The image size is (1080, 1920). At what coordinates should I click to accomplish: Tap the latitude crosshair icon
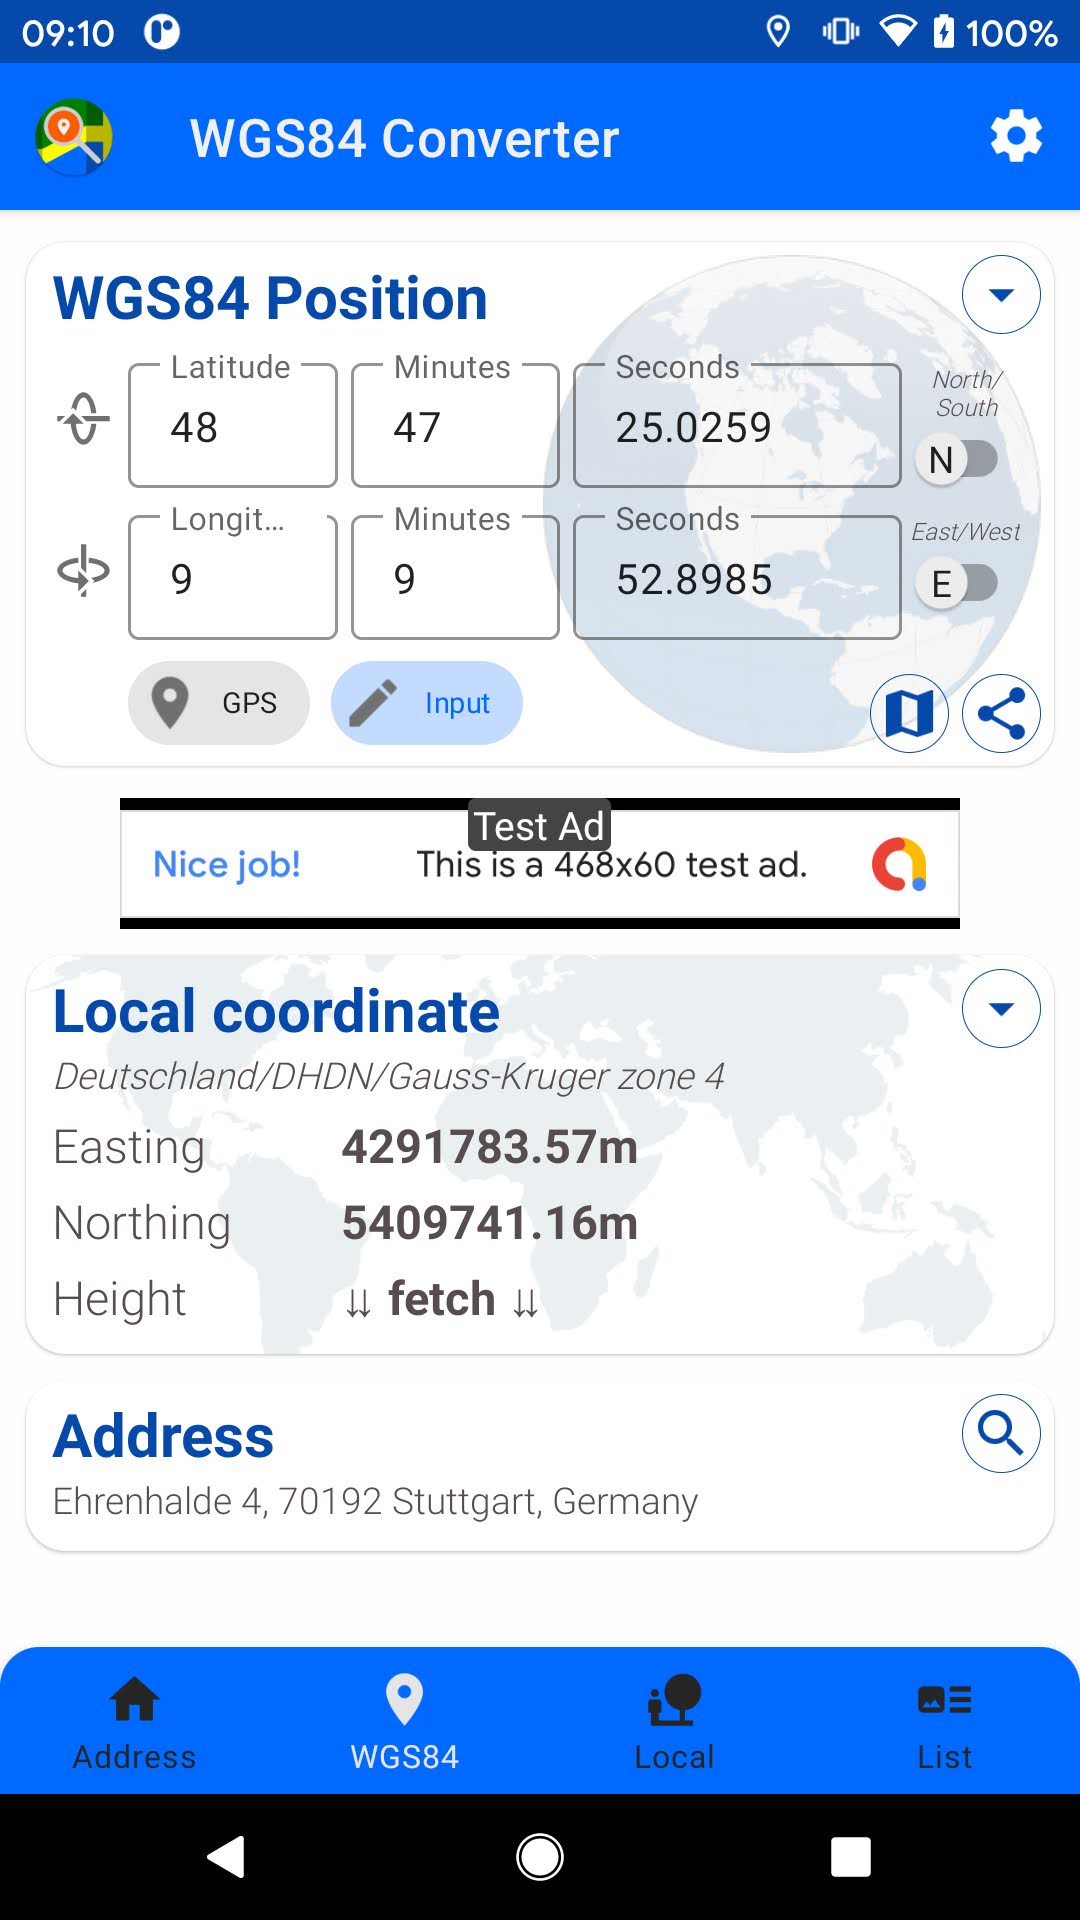tap(83, 418)
